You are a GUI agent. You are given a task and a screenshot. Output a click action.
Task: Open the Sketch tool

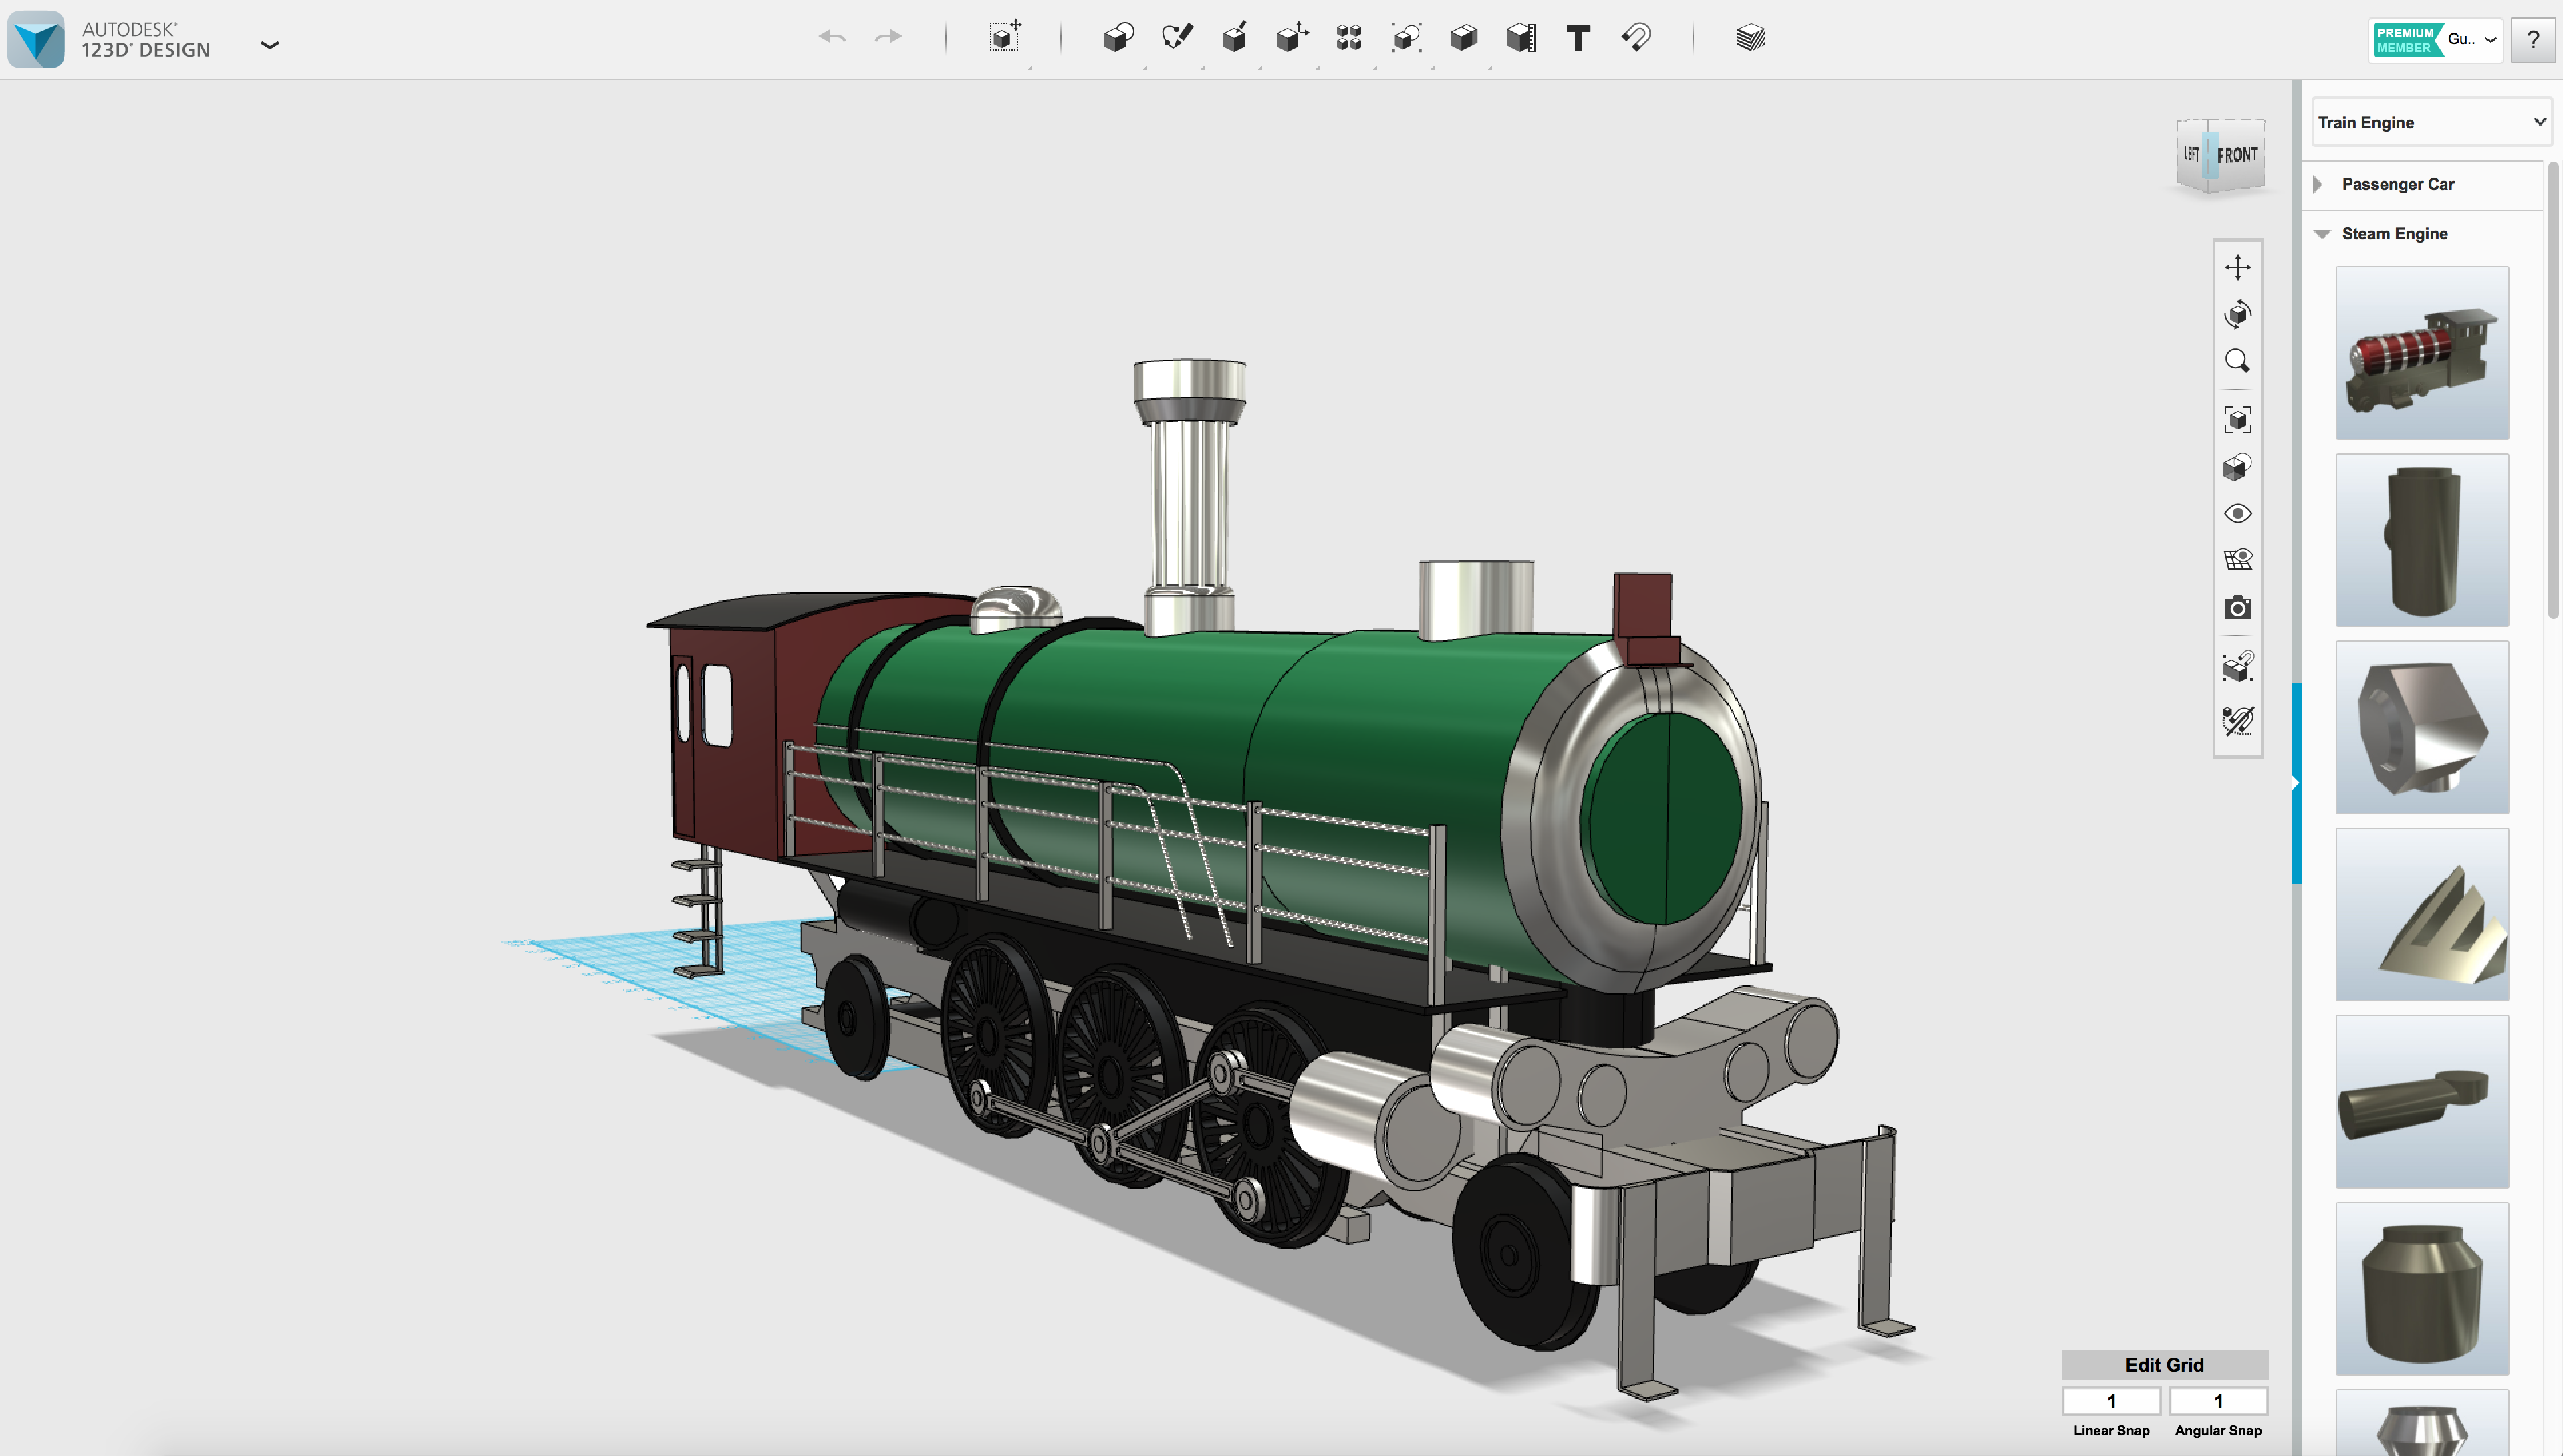click(1176, 38)
